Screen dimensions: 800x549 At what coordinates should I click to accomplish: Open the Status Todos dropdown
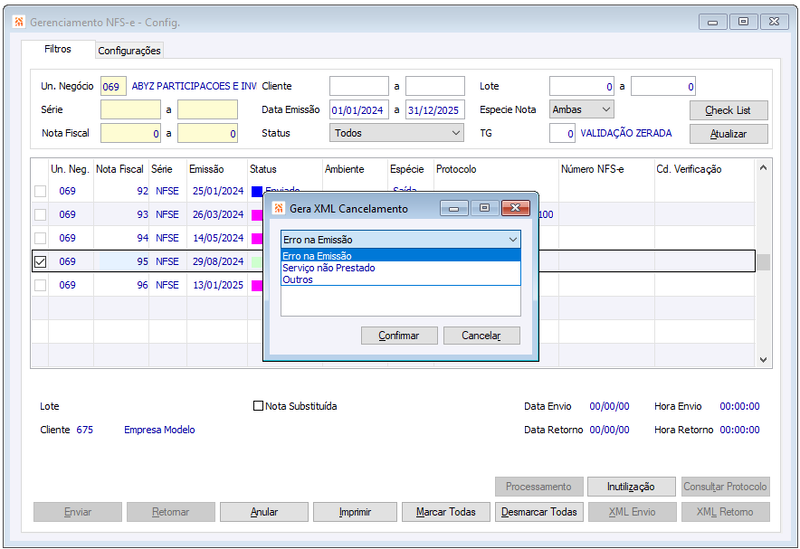(x=396, y=133)
